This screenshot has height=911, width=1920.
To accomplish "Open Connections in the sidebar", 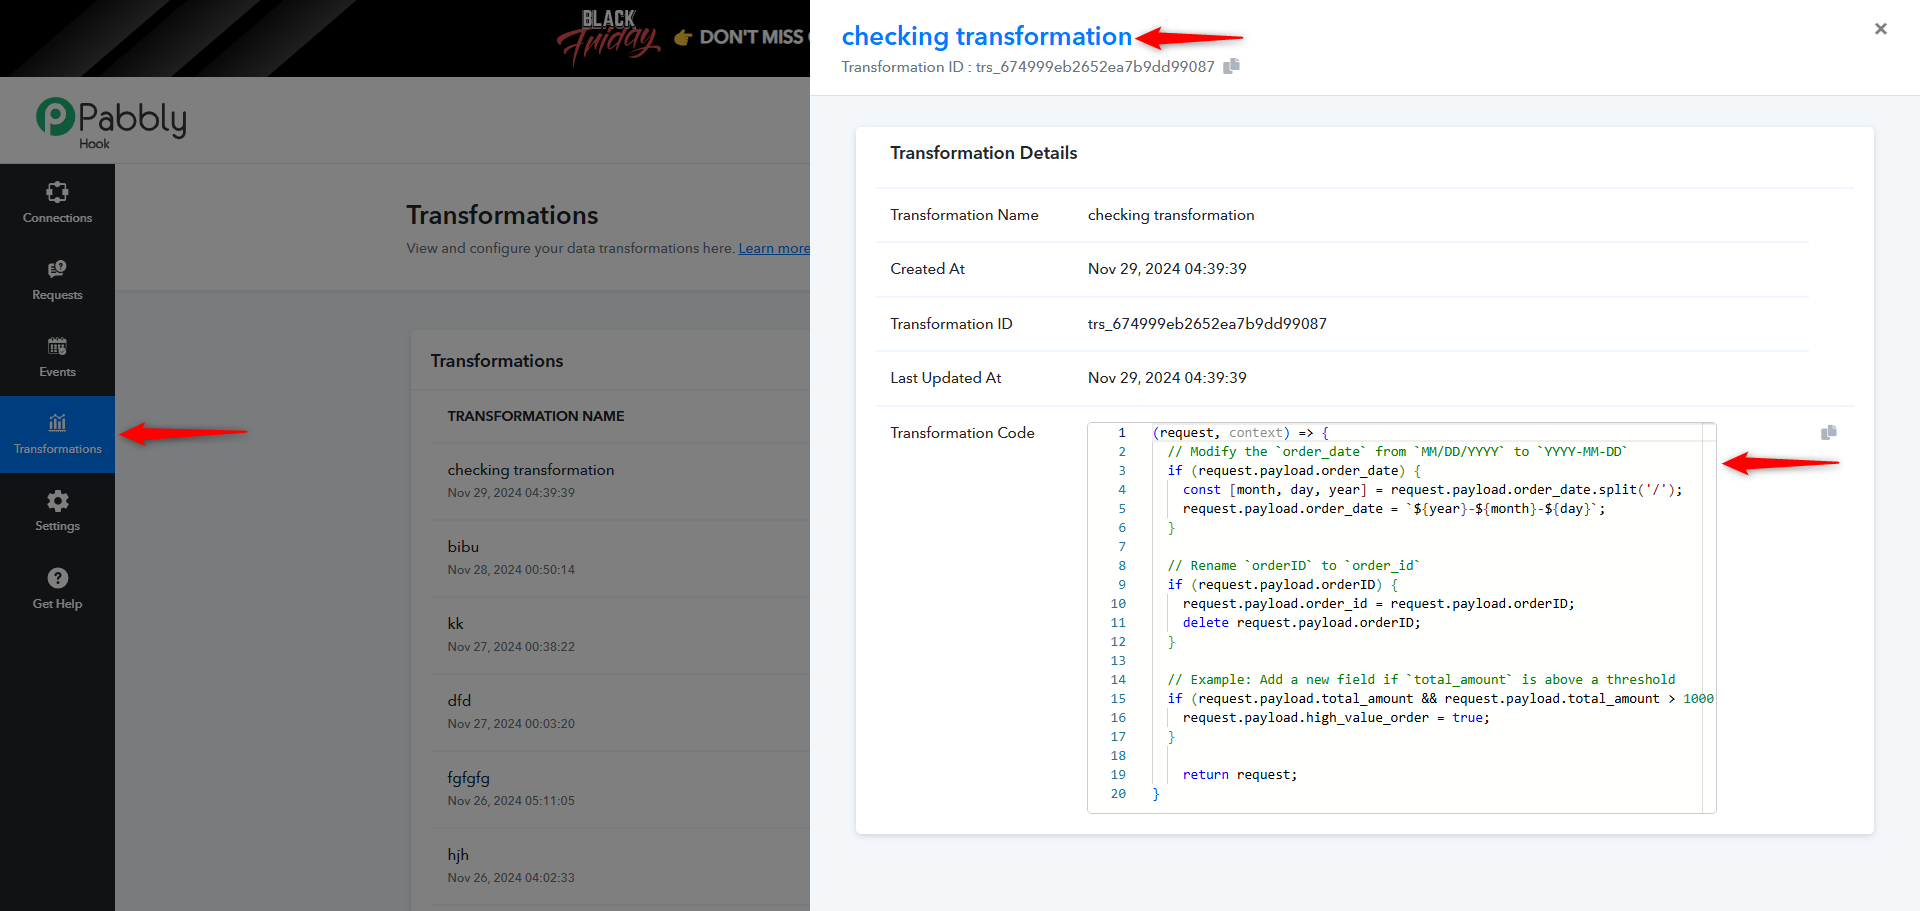I will pos(57,203).
